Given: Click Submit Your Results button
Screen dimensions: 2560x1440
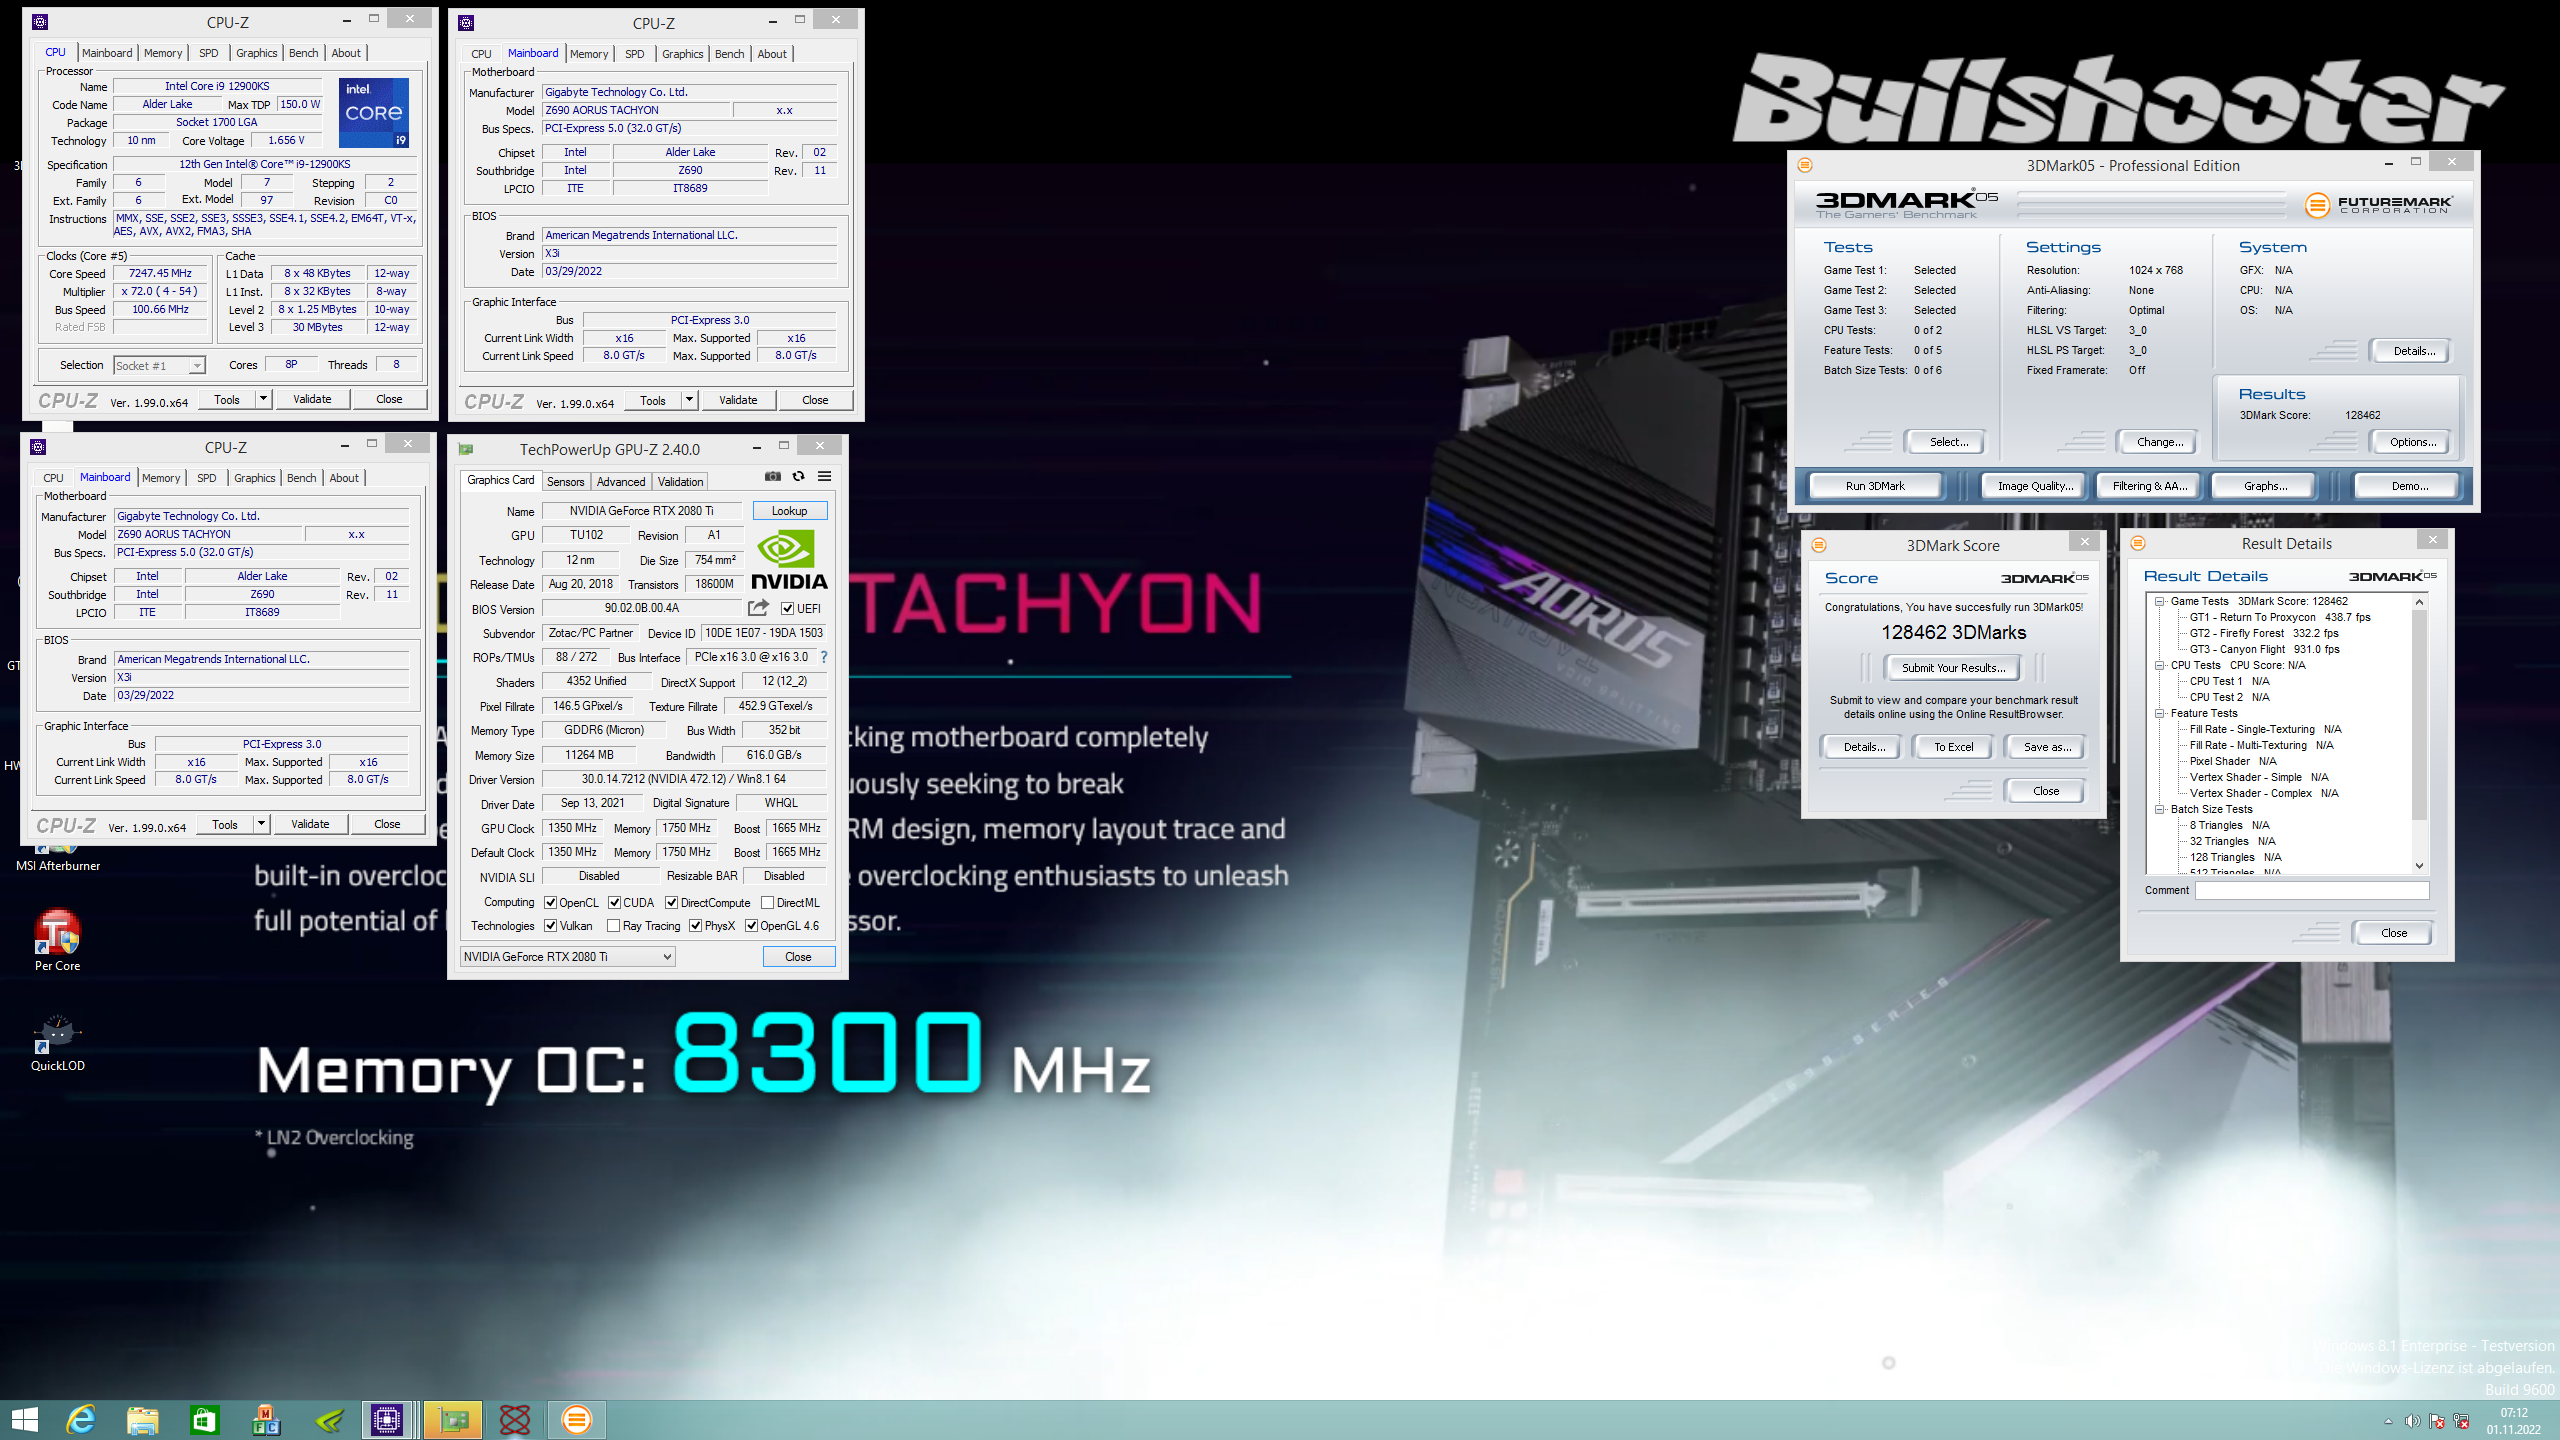Looking at the screenshot, I should click(x=1953, y=668).
